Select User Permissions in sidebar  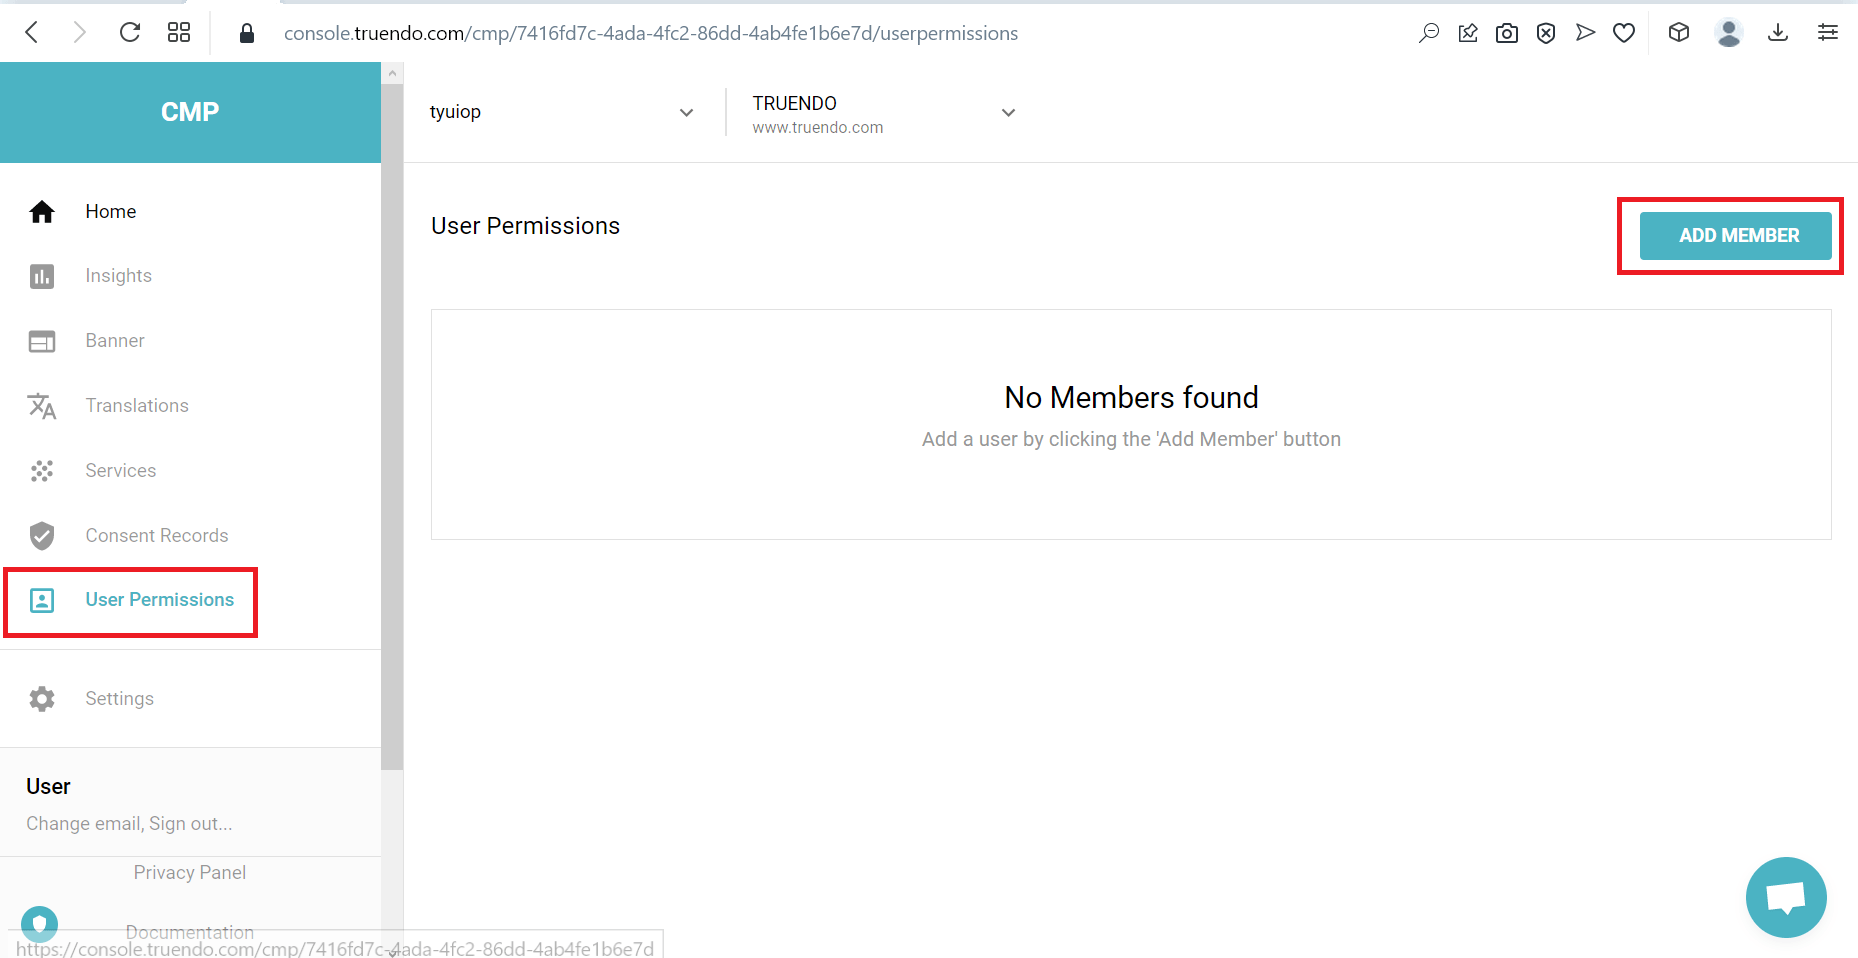pyautogui.click(x=160, y=600)
